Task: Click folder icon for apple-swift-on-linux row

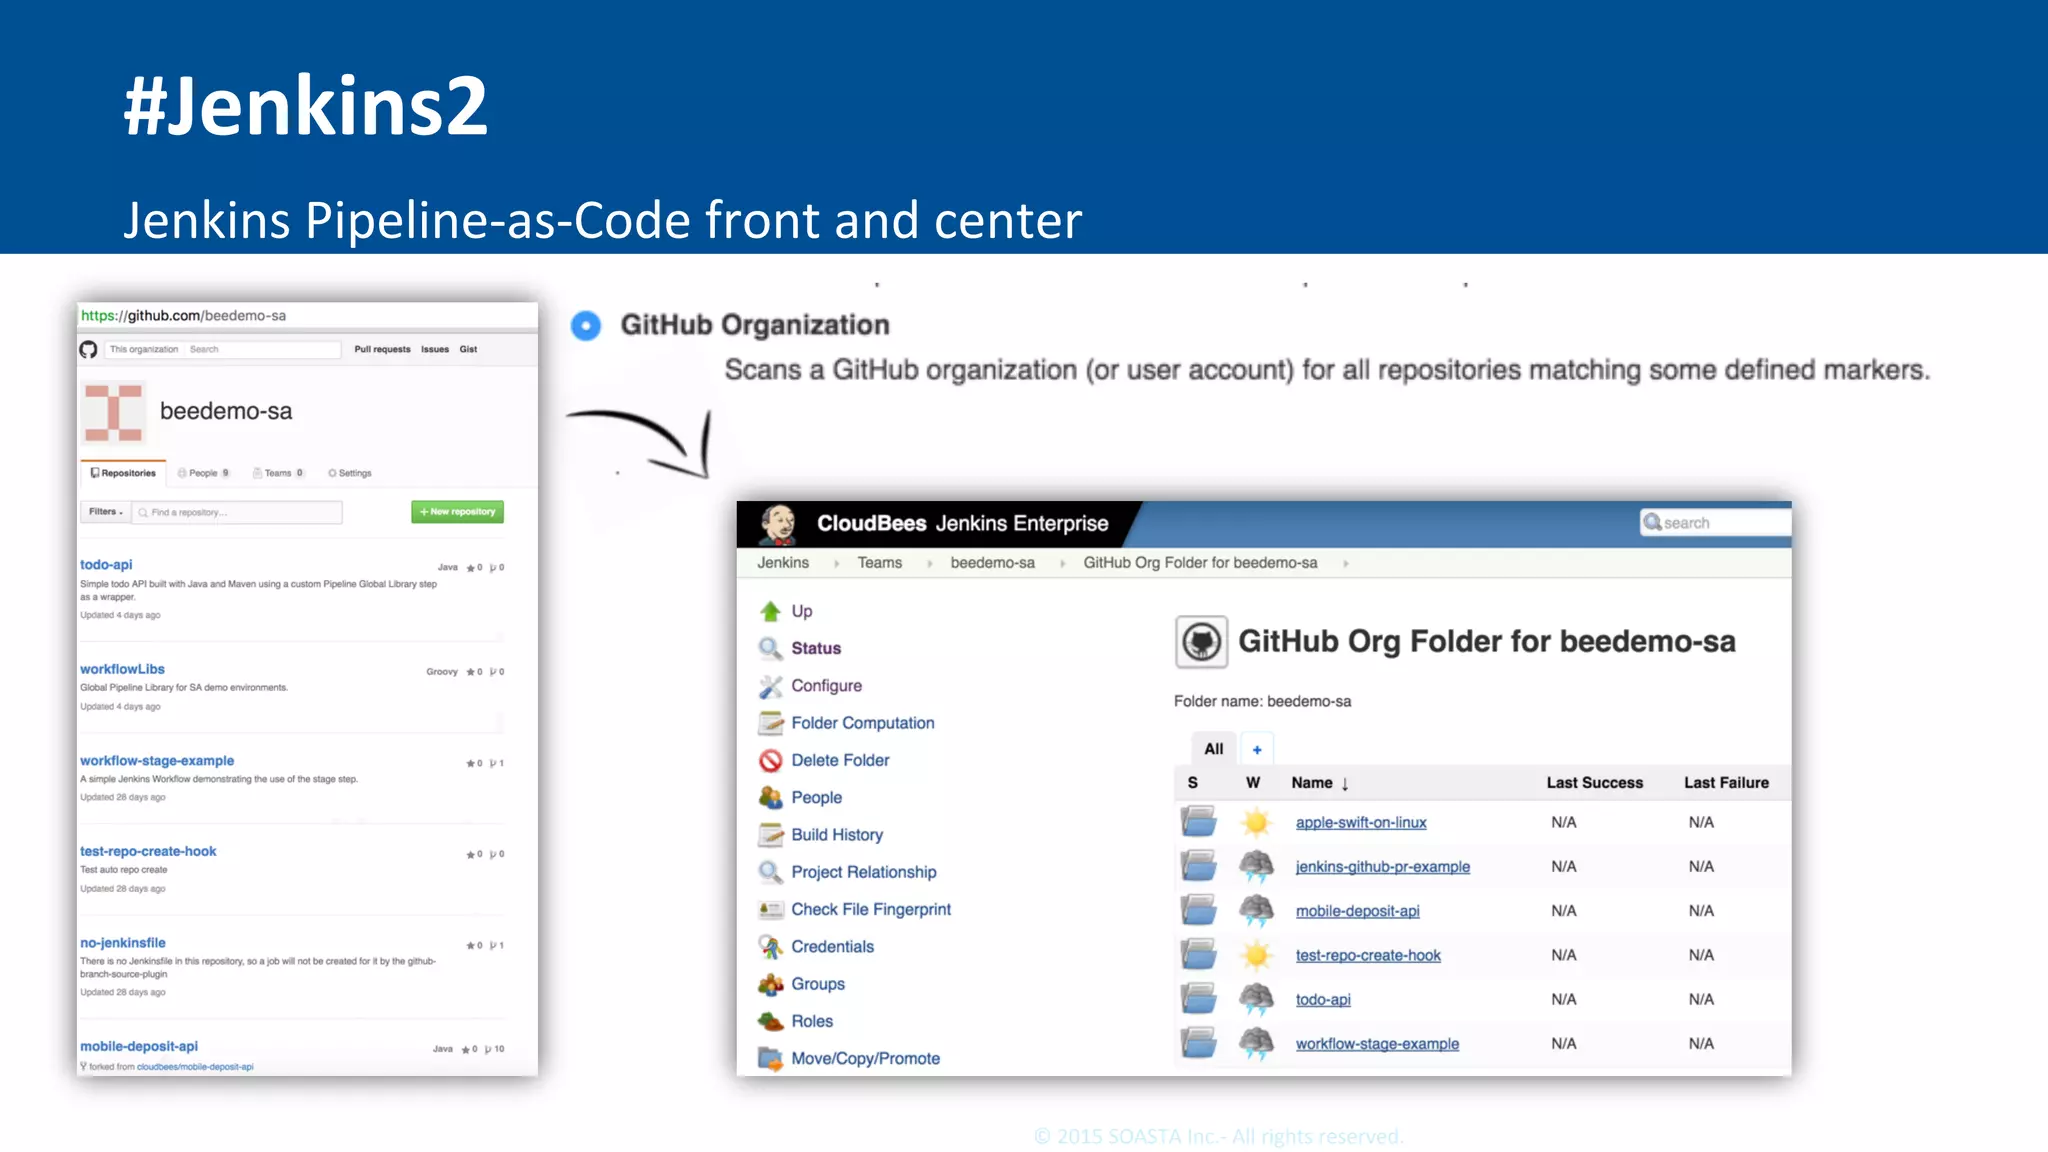Action: 1198,822
